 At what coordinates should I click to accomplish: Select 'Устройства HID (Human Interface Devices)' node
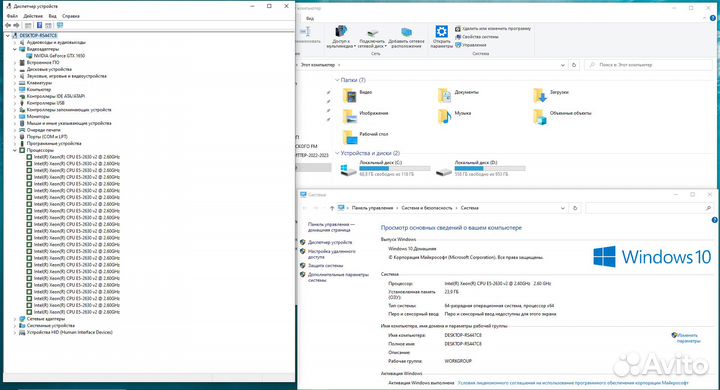click(69, 332)
